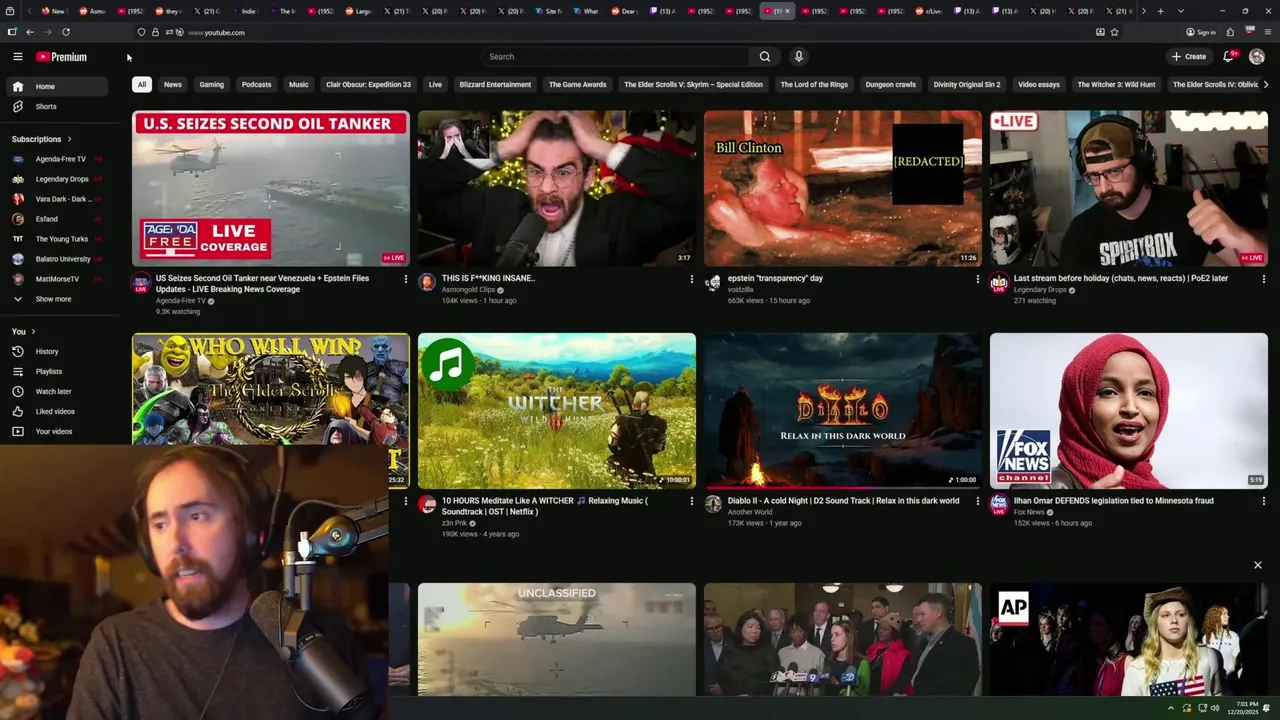Image resolution: width=1280 pixels, height=720 pixels.
Task: Select the News filter chip
Action: coord(173,85)
